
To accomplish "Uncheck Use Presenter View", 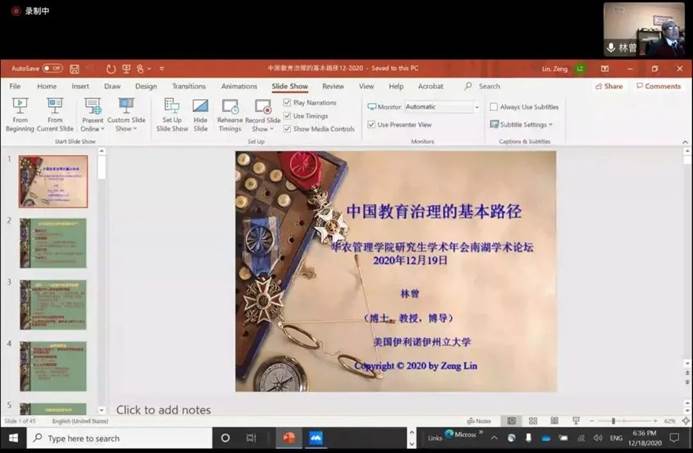I will pos(371,125).
